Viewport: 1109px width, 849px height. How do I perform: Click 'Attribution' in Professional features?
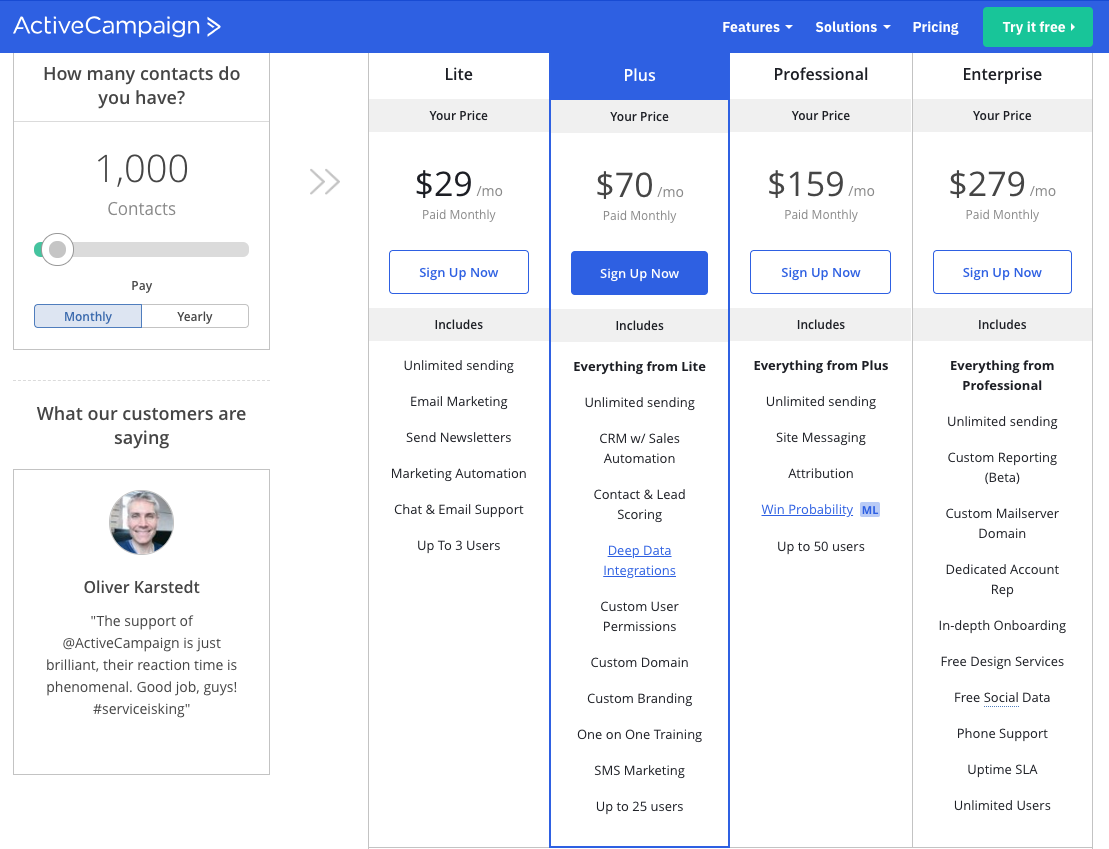pos(820,473)
